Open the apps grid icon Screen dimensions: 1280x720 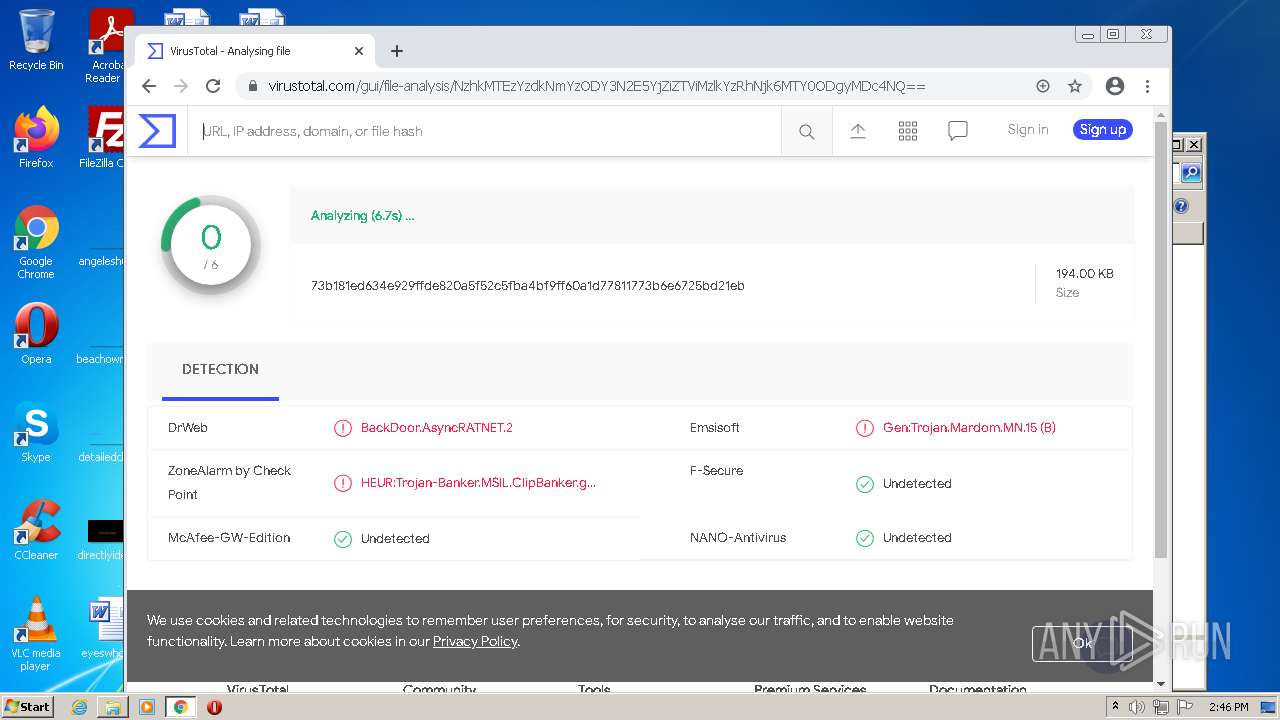pyautogui.click(x=908, y=131)
